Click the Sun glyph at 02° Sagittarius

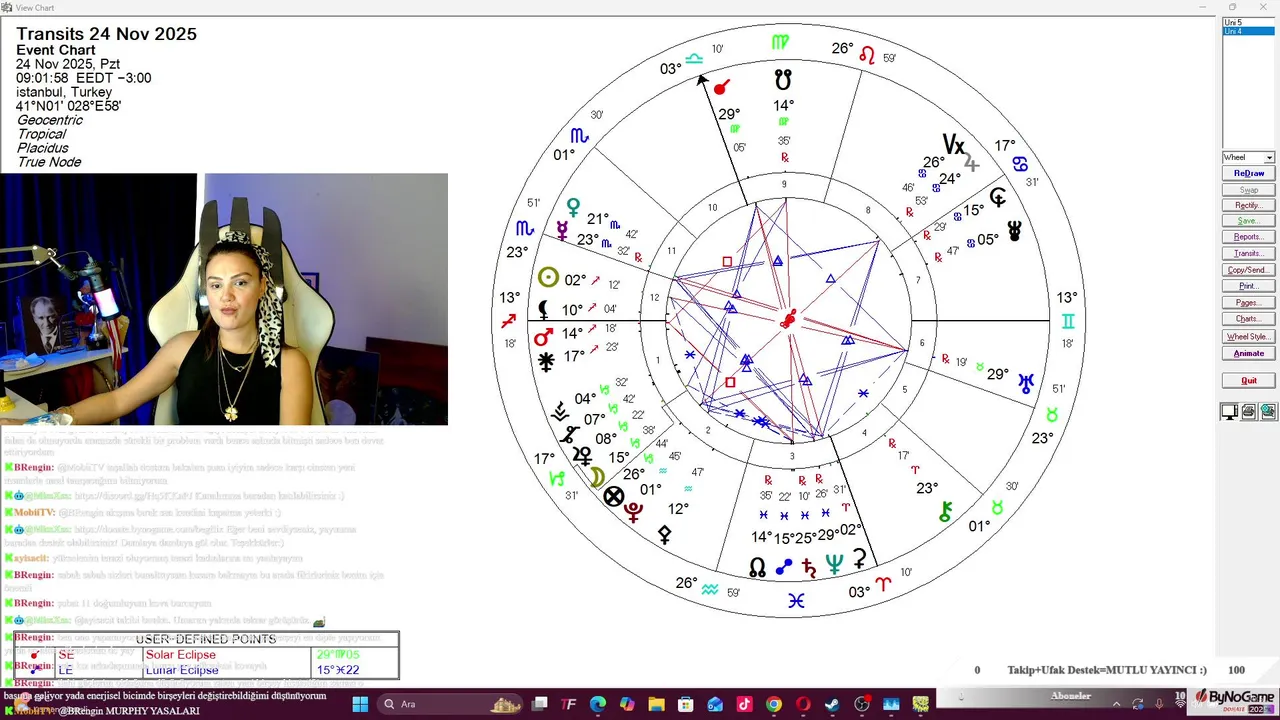[x=548, y=279]
